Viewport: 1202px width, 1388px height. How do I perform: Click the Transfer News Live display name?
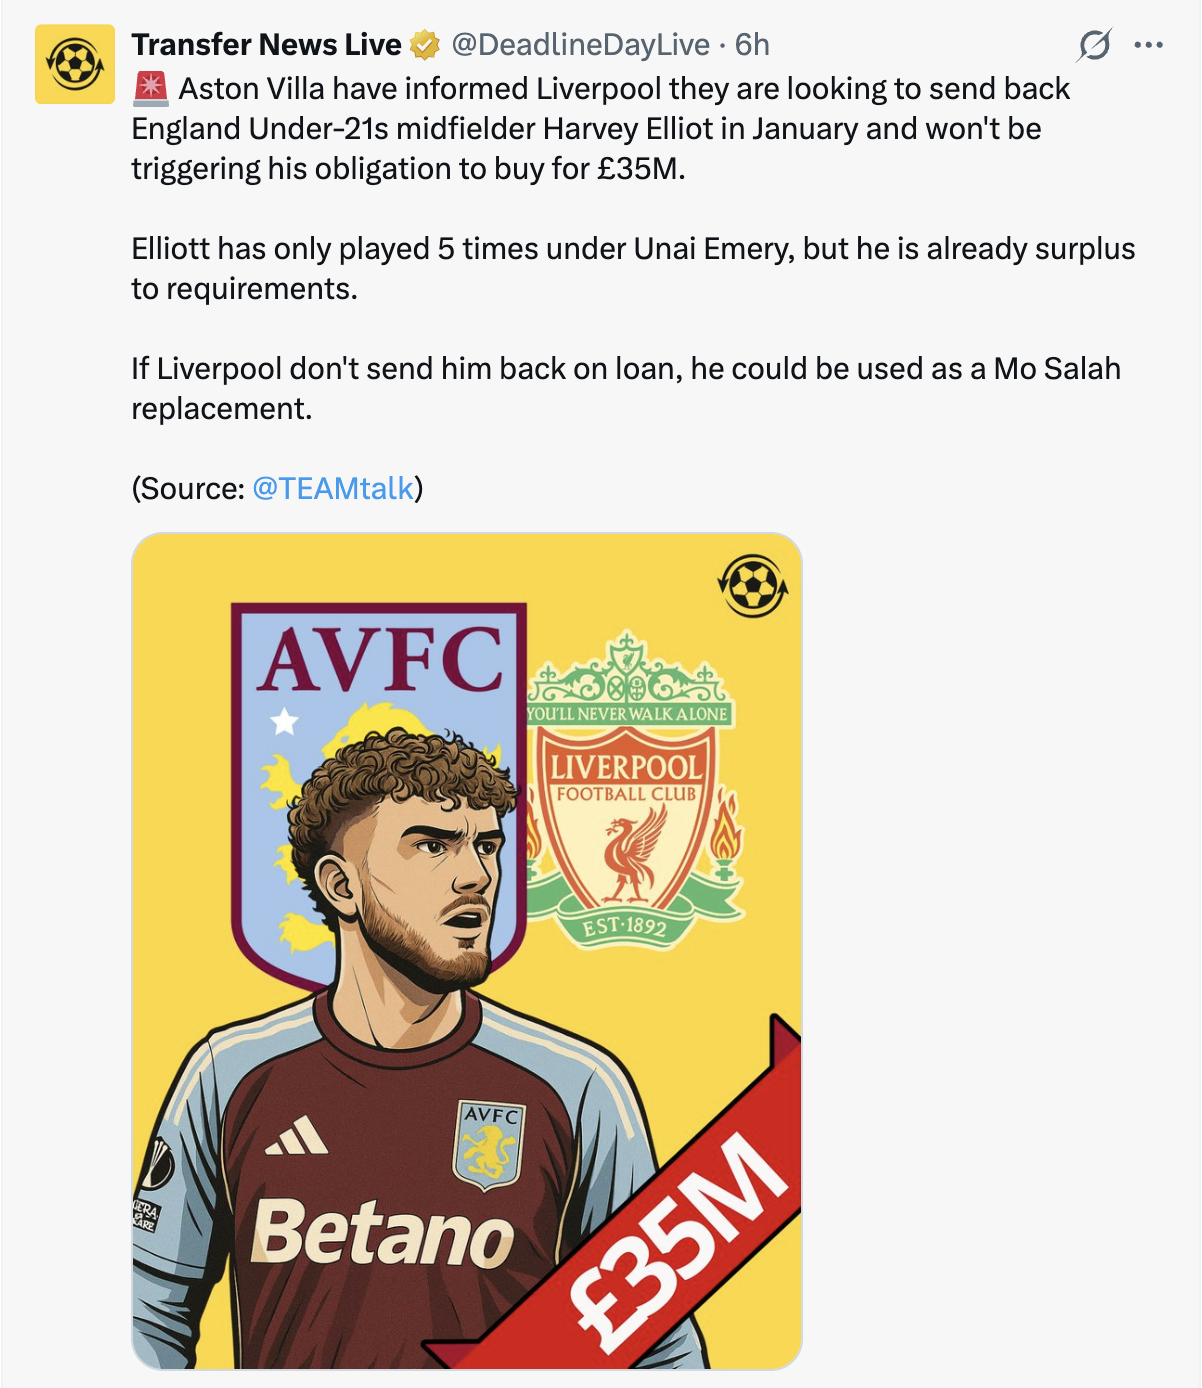266,45
